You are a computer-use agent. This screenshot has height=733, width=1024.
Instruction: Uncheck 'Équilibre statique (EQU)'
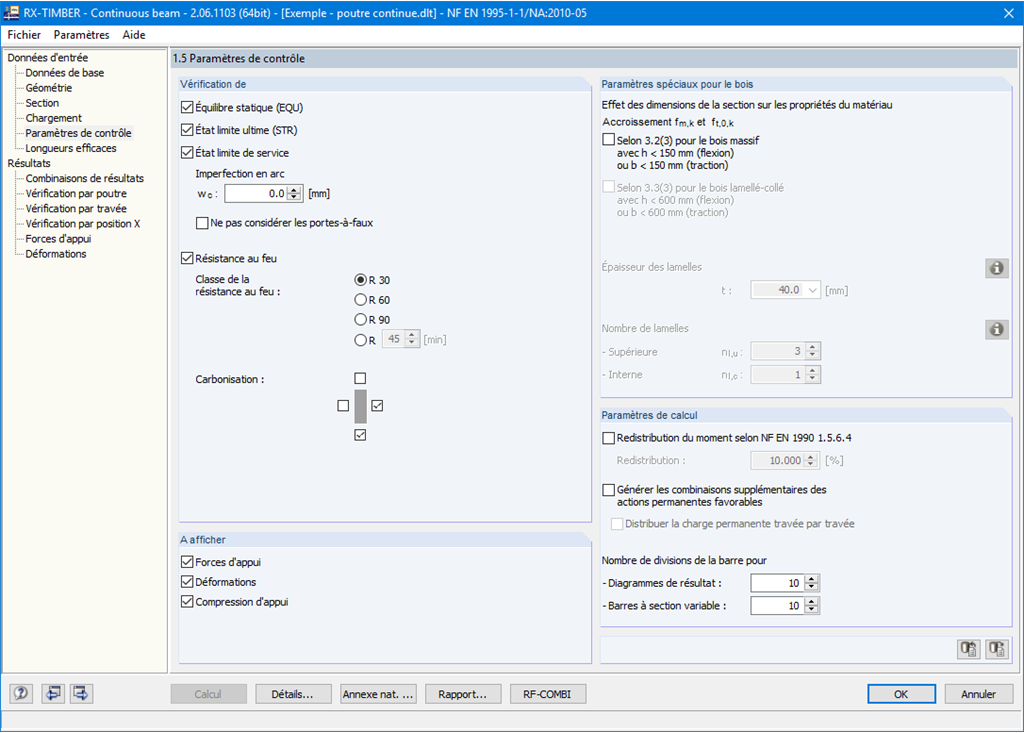pyautogui.click(x=186, y=107)
